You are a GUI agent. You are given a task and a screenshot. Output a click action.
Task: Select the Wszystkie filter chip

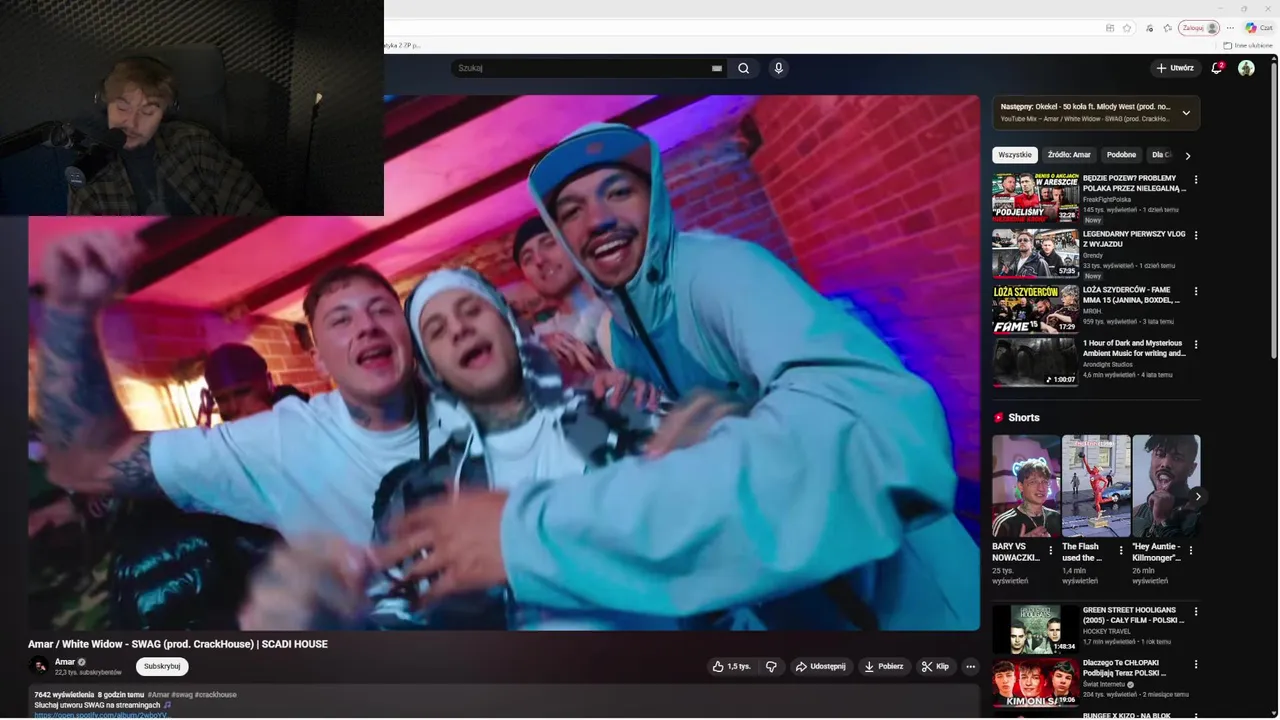point(1015,155)
